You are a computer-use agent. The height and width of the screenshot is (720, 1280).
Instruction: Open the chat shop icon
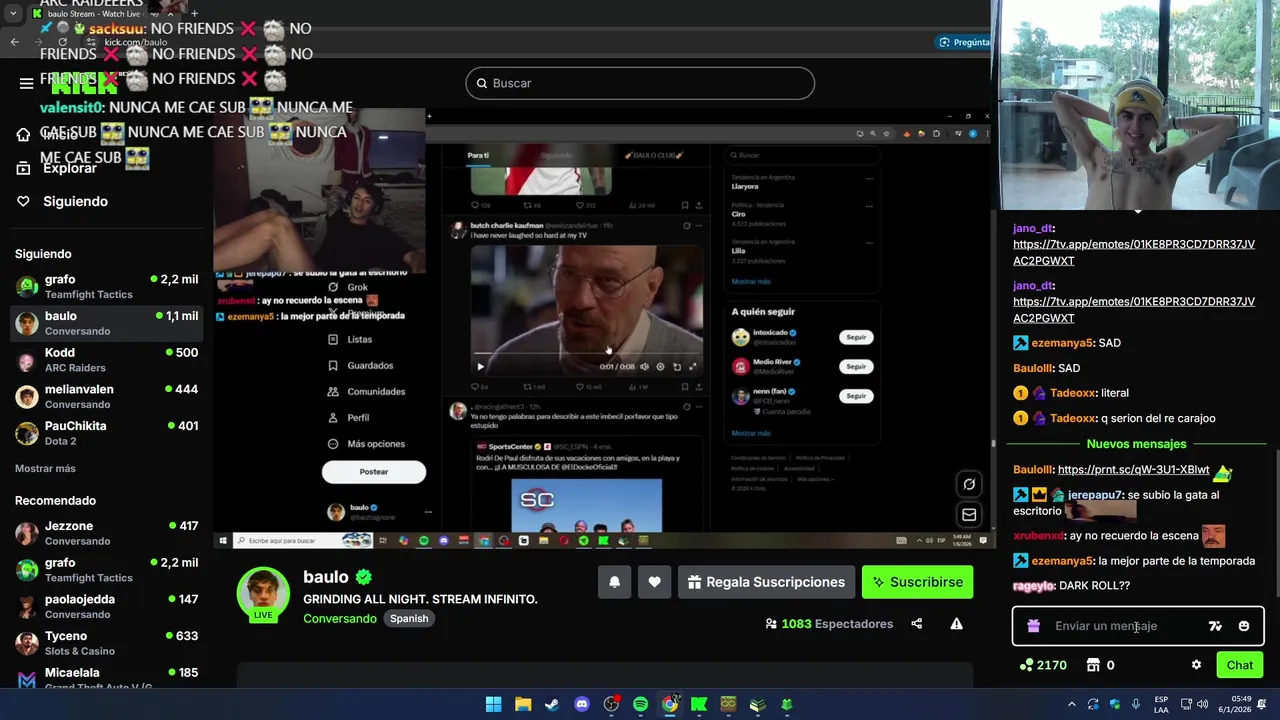(x=1093, y=665)
